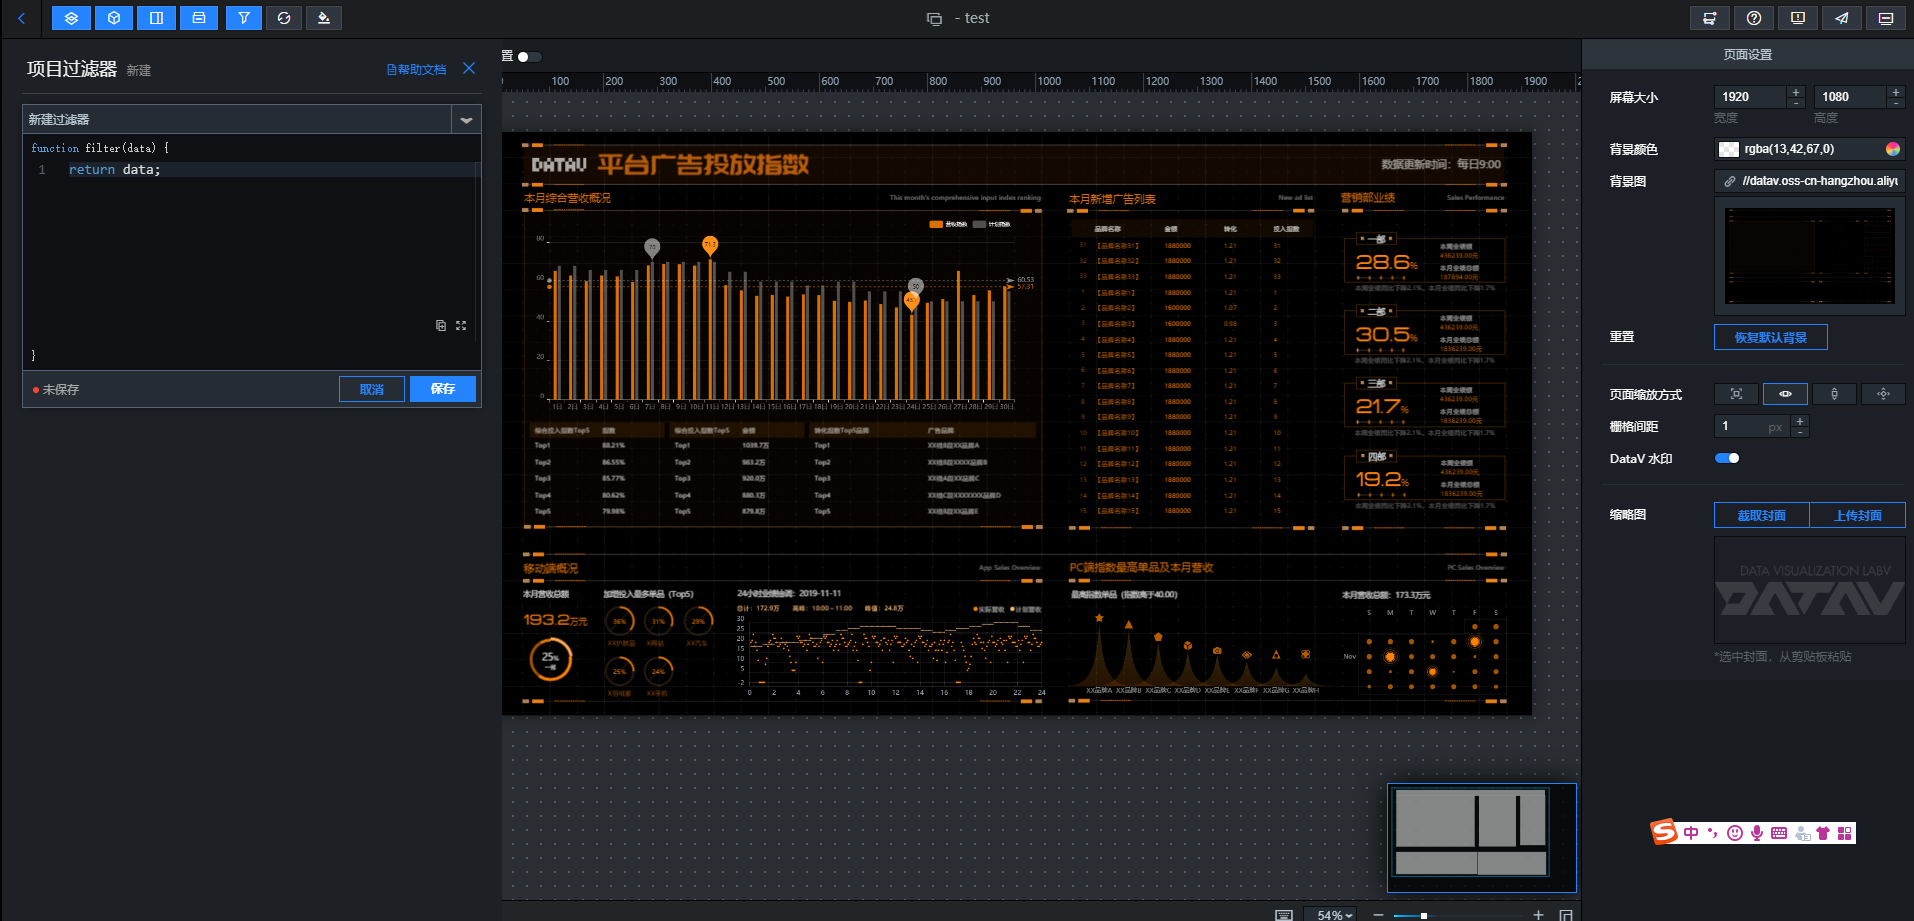Increase grid spacing with plus stepper
Screen dimensions: 1914x921
click(x=1800, y=421)
